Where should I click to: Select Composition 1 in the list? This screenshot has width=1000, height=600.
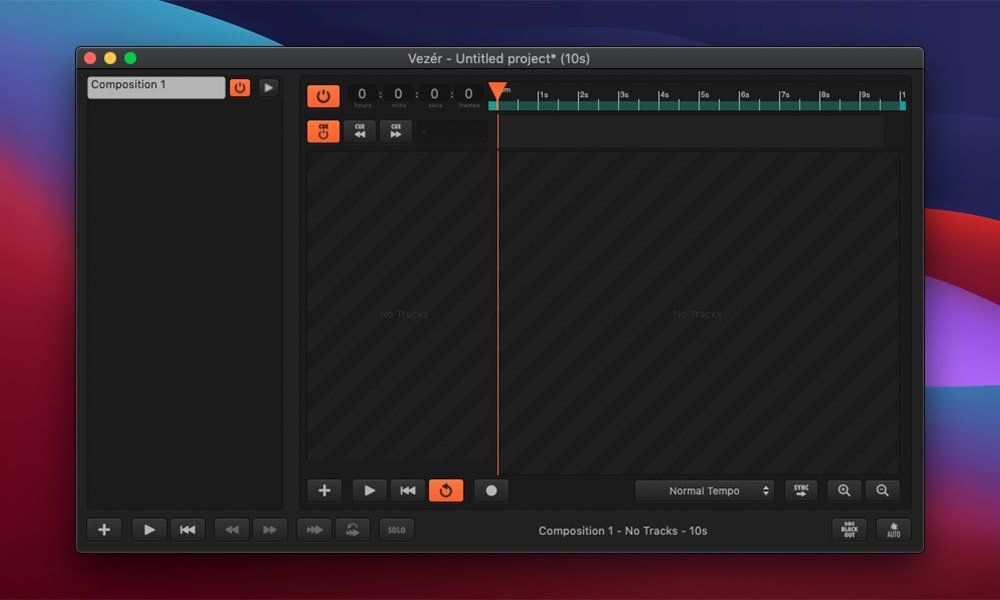pyautogui.click(x=156, y=87)
